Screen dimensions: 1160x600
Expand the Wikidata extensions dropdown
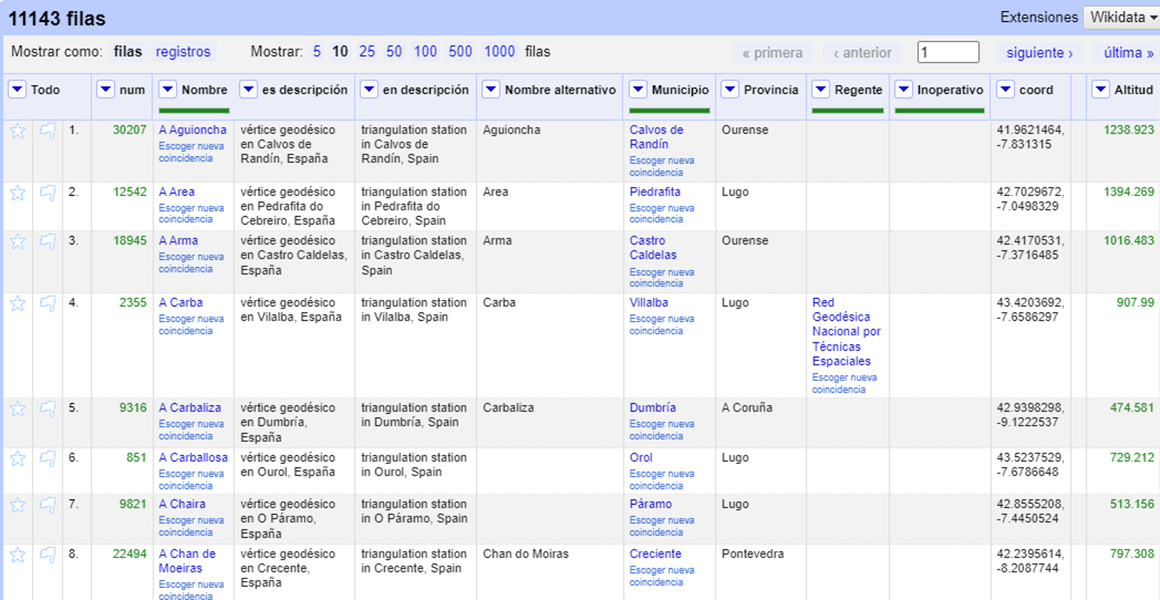click(1120, 18)
